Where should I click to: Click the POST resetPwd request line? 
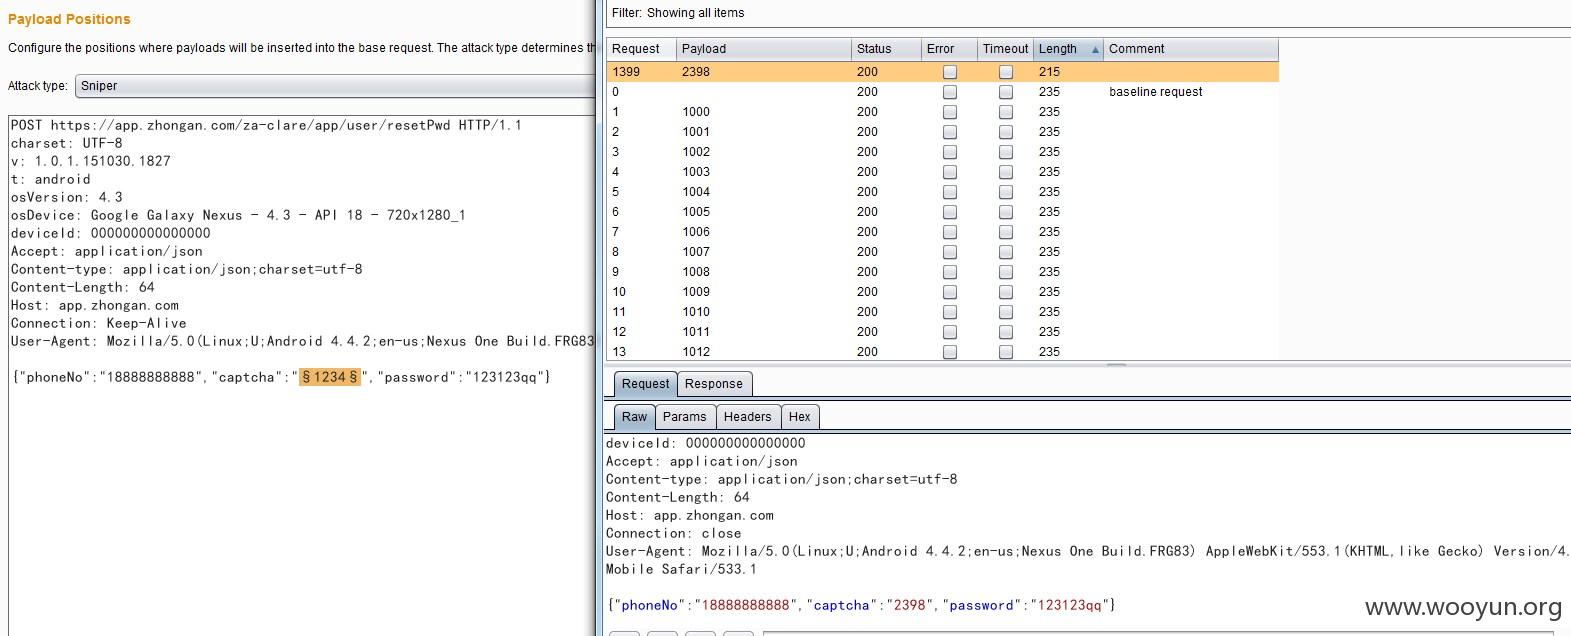pos(266,125)
